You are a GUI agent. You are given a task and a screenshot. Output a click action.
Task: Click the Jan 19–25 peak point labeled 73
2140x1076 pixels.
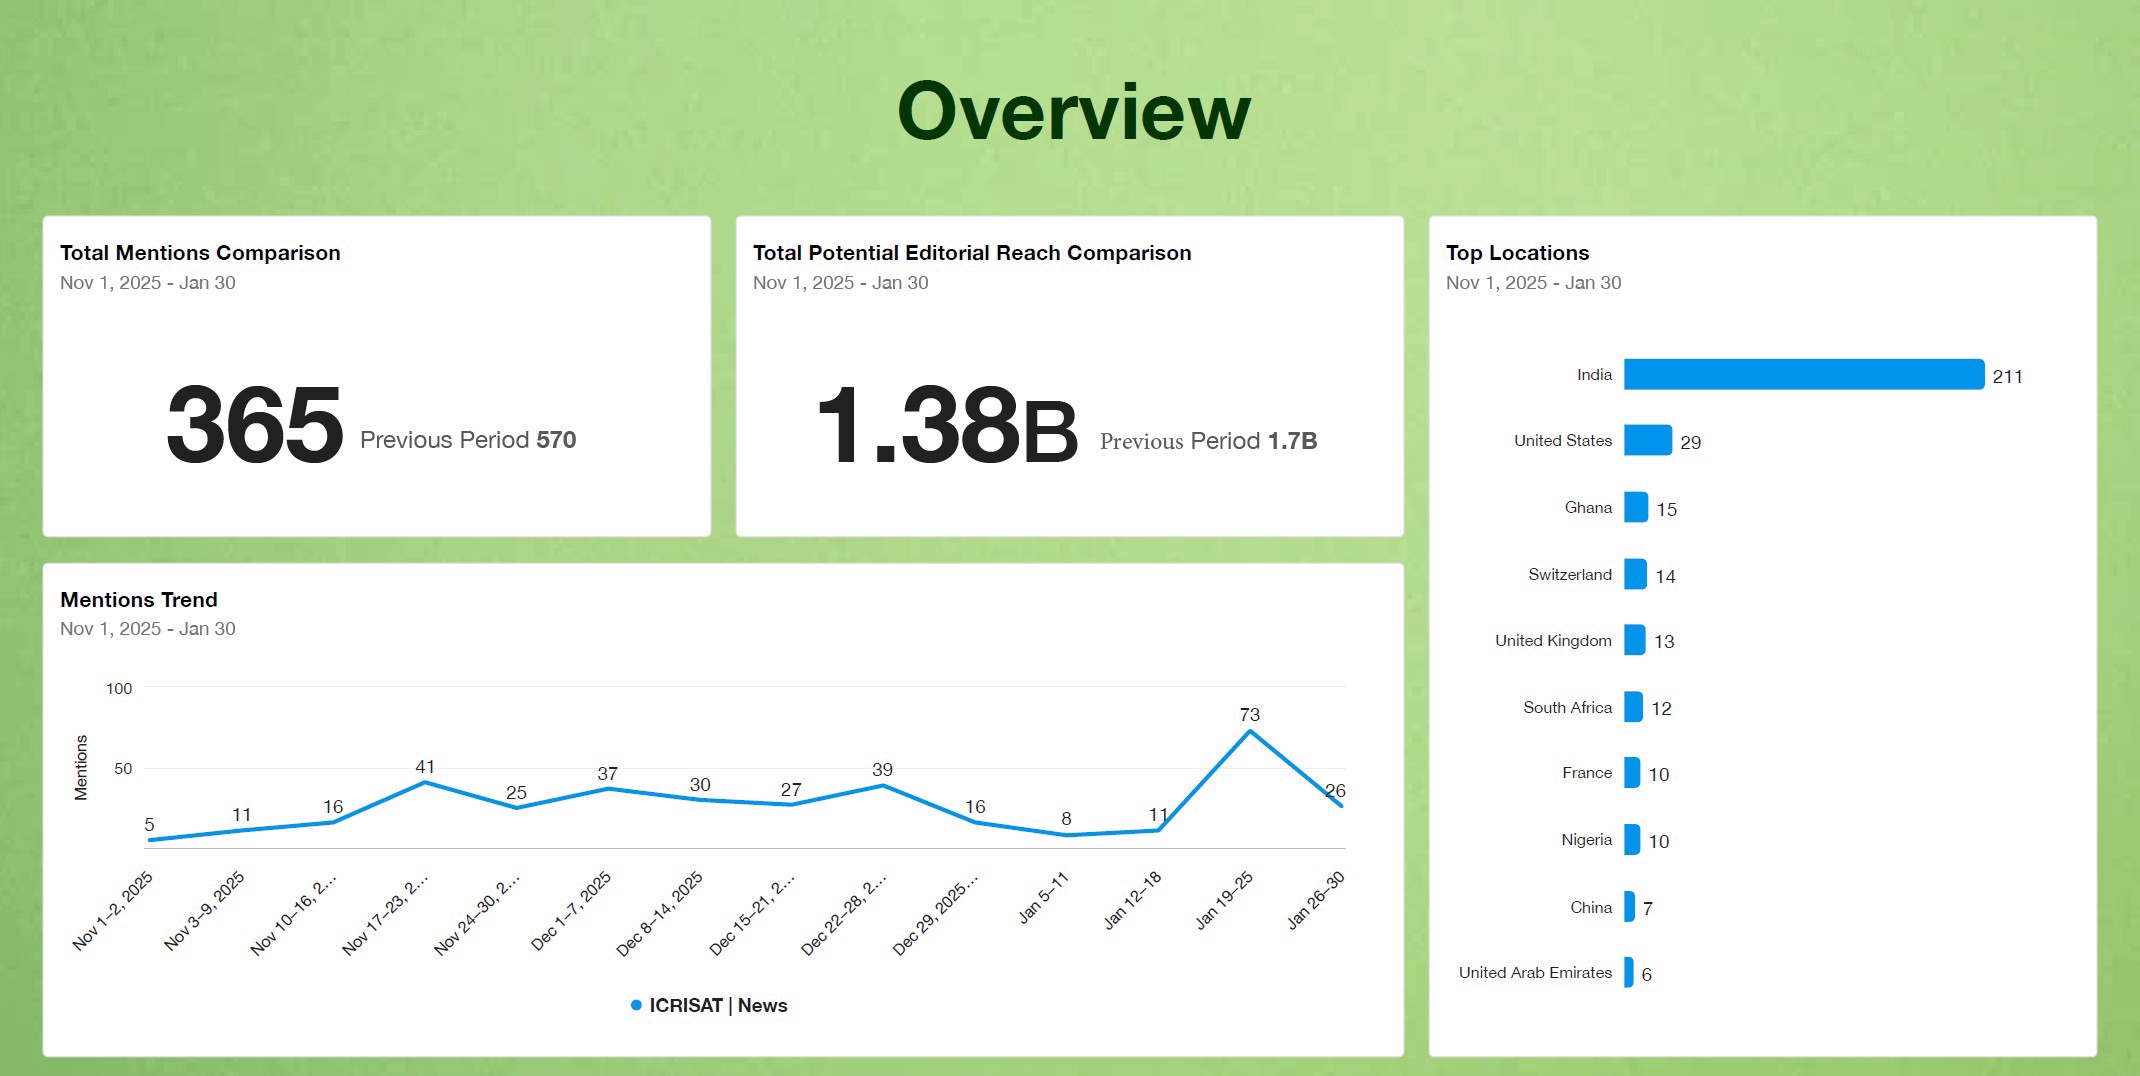pos(1250,732)
